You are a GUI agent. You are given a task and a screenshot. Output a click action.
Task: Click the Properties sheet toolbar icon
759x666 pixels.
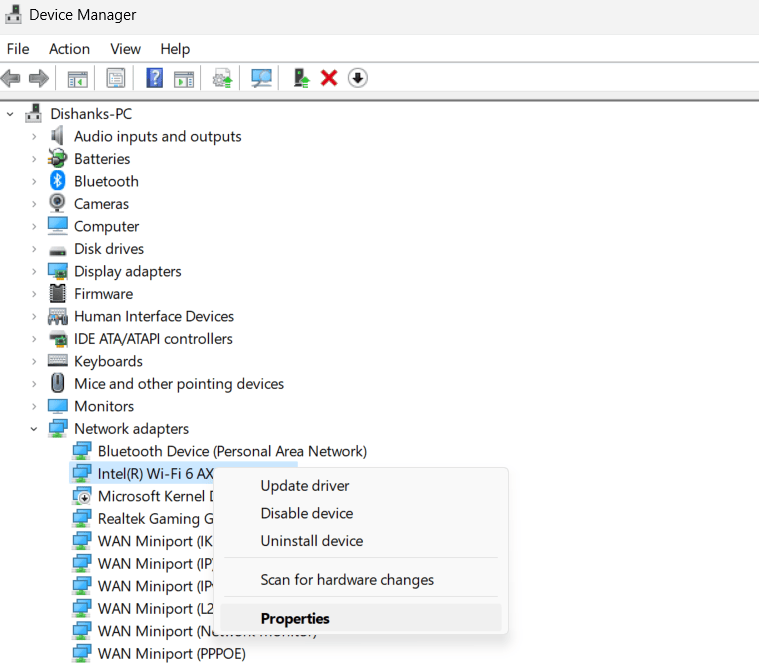tap(116, 78)
